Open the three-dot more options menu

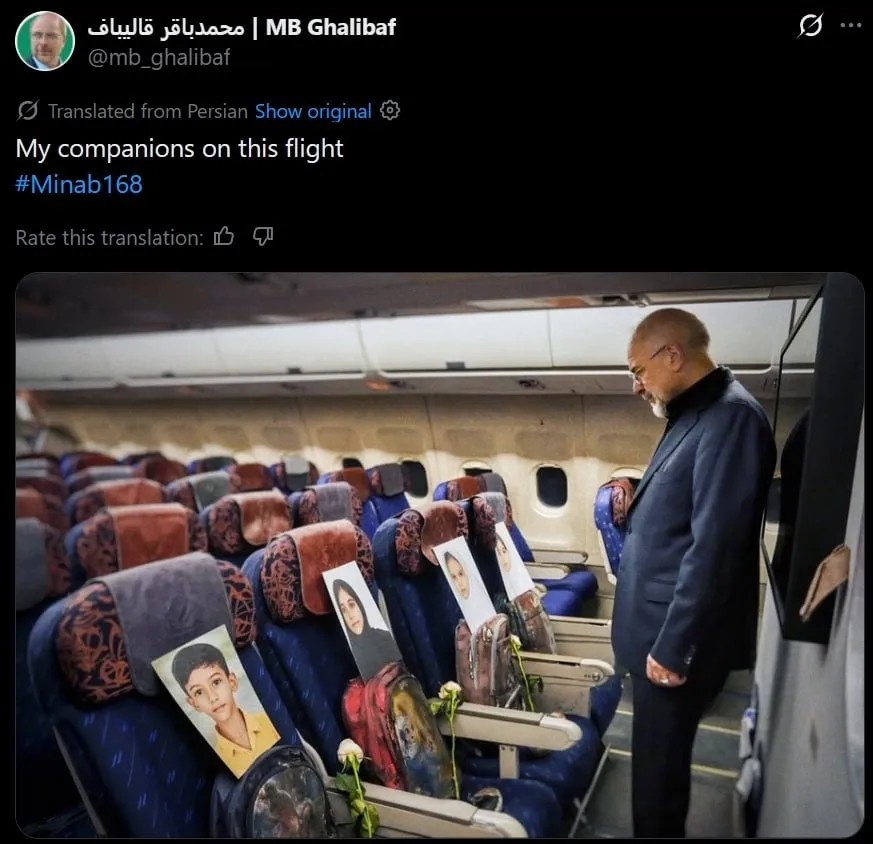click(x=851, y=25)
